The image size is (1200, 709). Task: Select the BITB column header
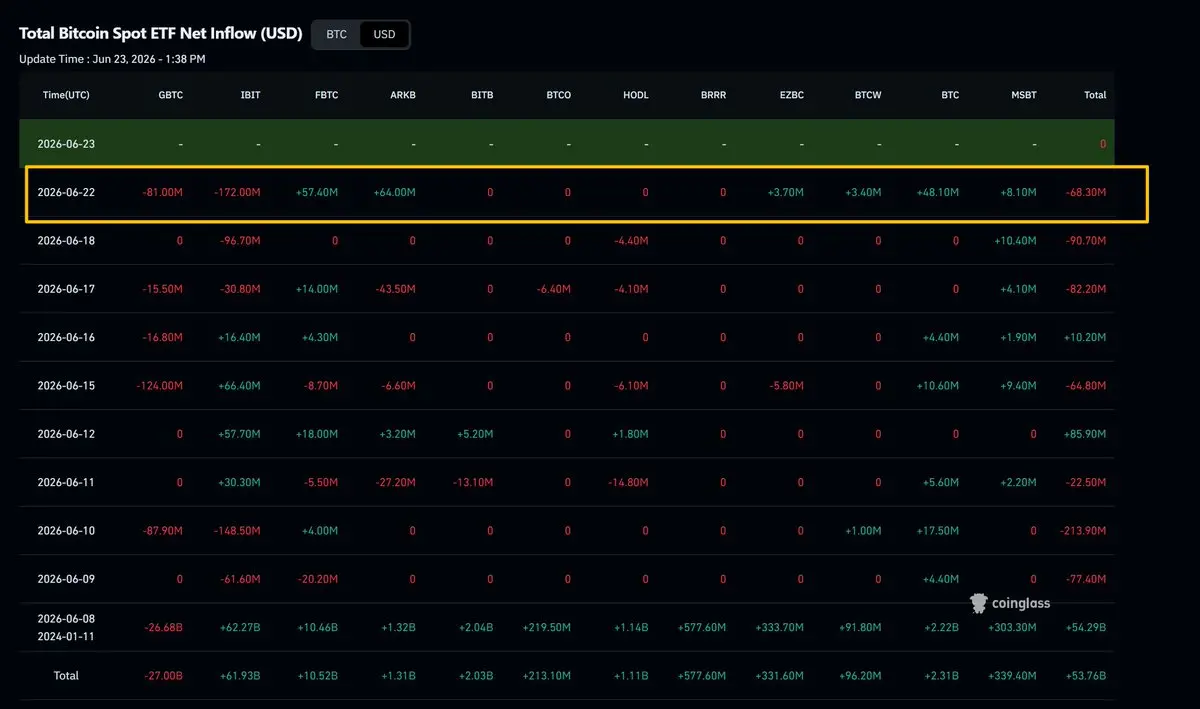pos(482,95)
